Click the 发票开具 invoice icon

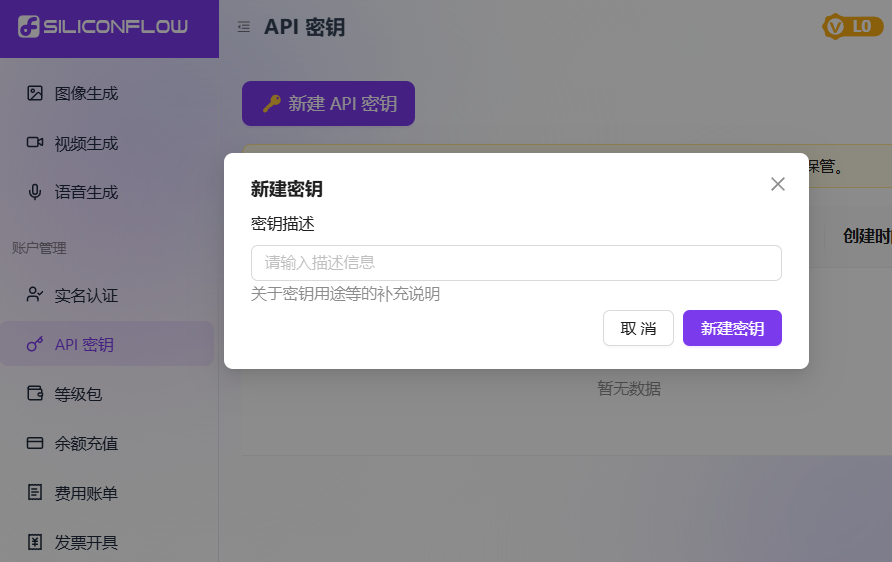point(35,542)
